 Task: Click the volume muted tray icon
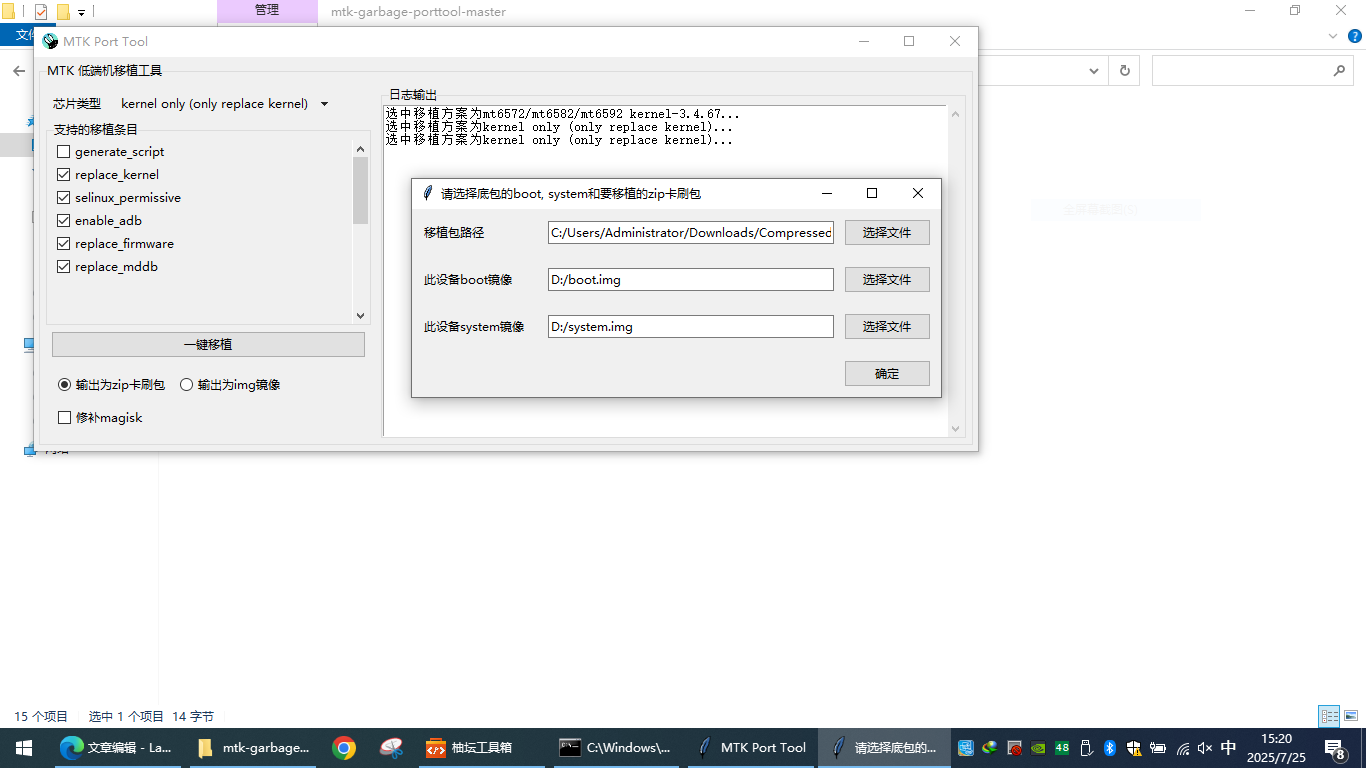[x=1205, y=748]
